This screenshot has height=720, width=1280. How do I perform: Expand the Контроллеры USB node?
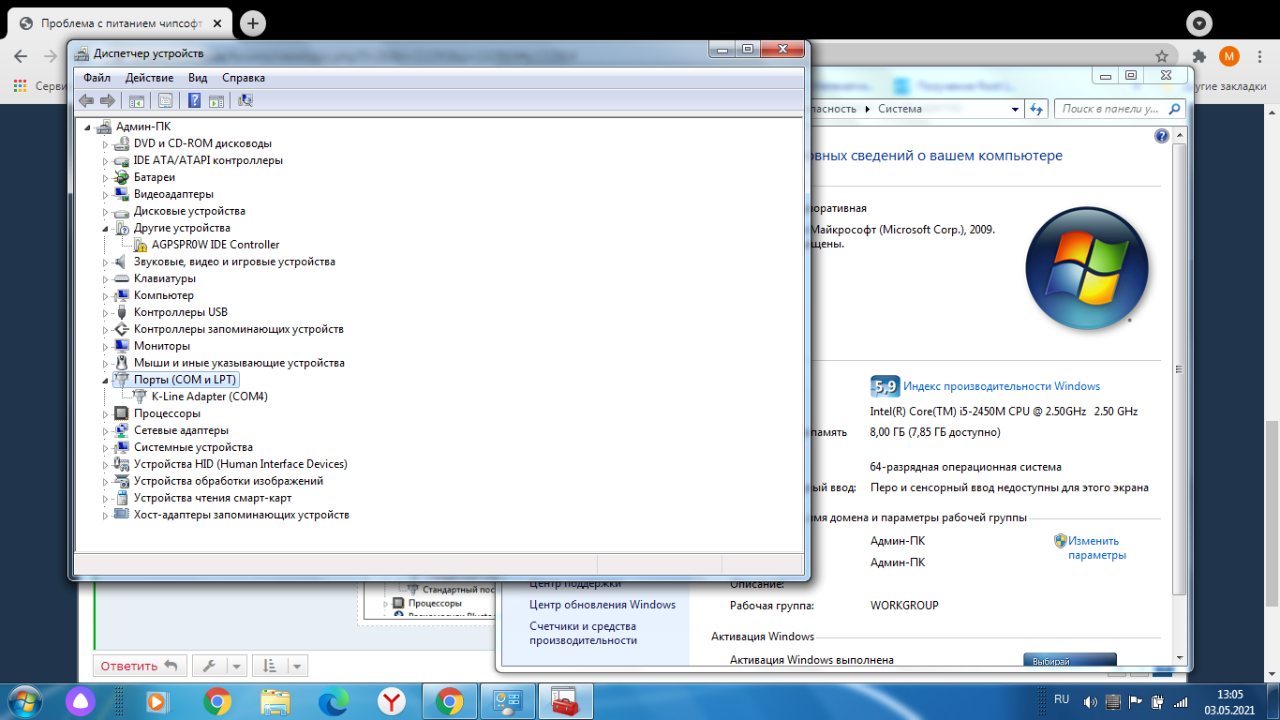pyautogui.click(x=105, y=313)
